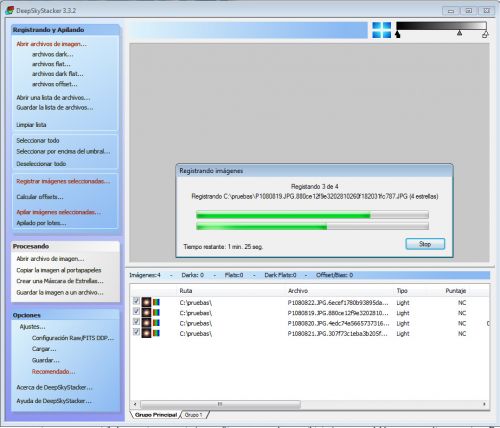
Task: Sort list by 'Tipo' column header
Action: (x=402, y=291)
